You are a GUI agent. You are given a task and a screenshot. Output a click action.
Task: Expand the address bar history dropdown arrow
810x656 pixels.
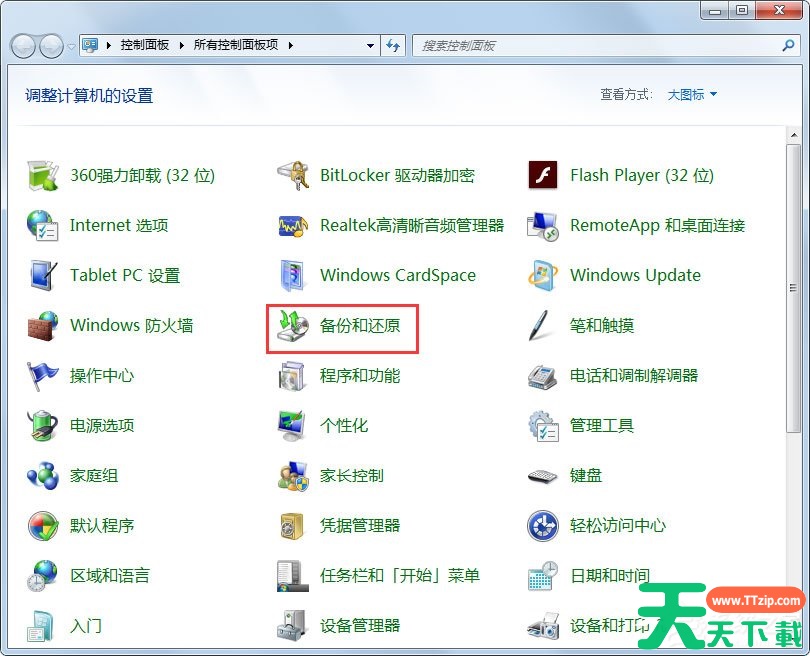click(x=370, y=45)
